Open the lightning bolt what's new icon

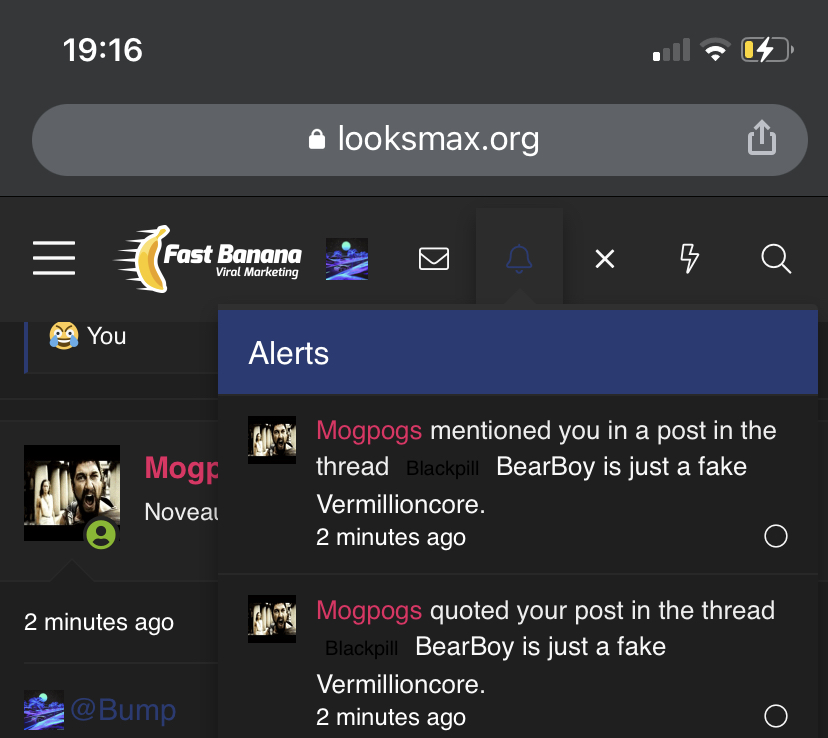689,258
